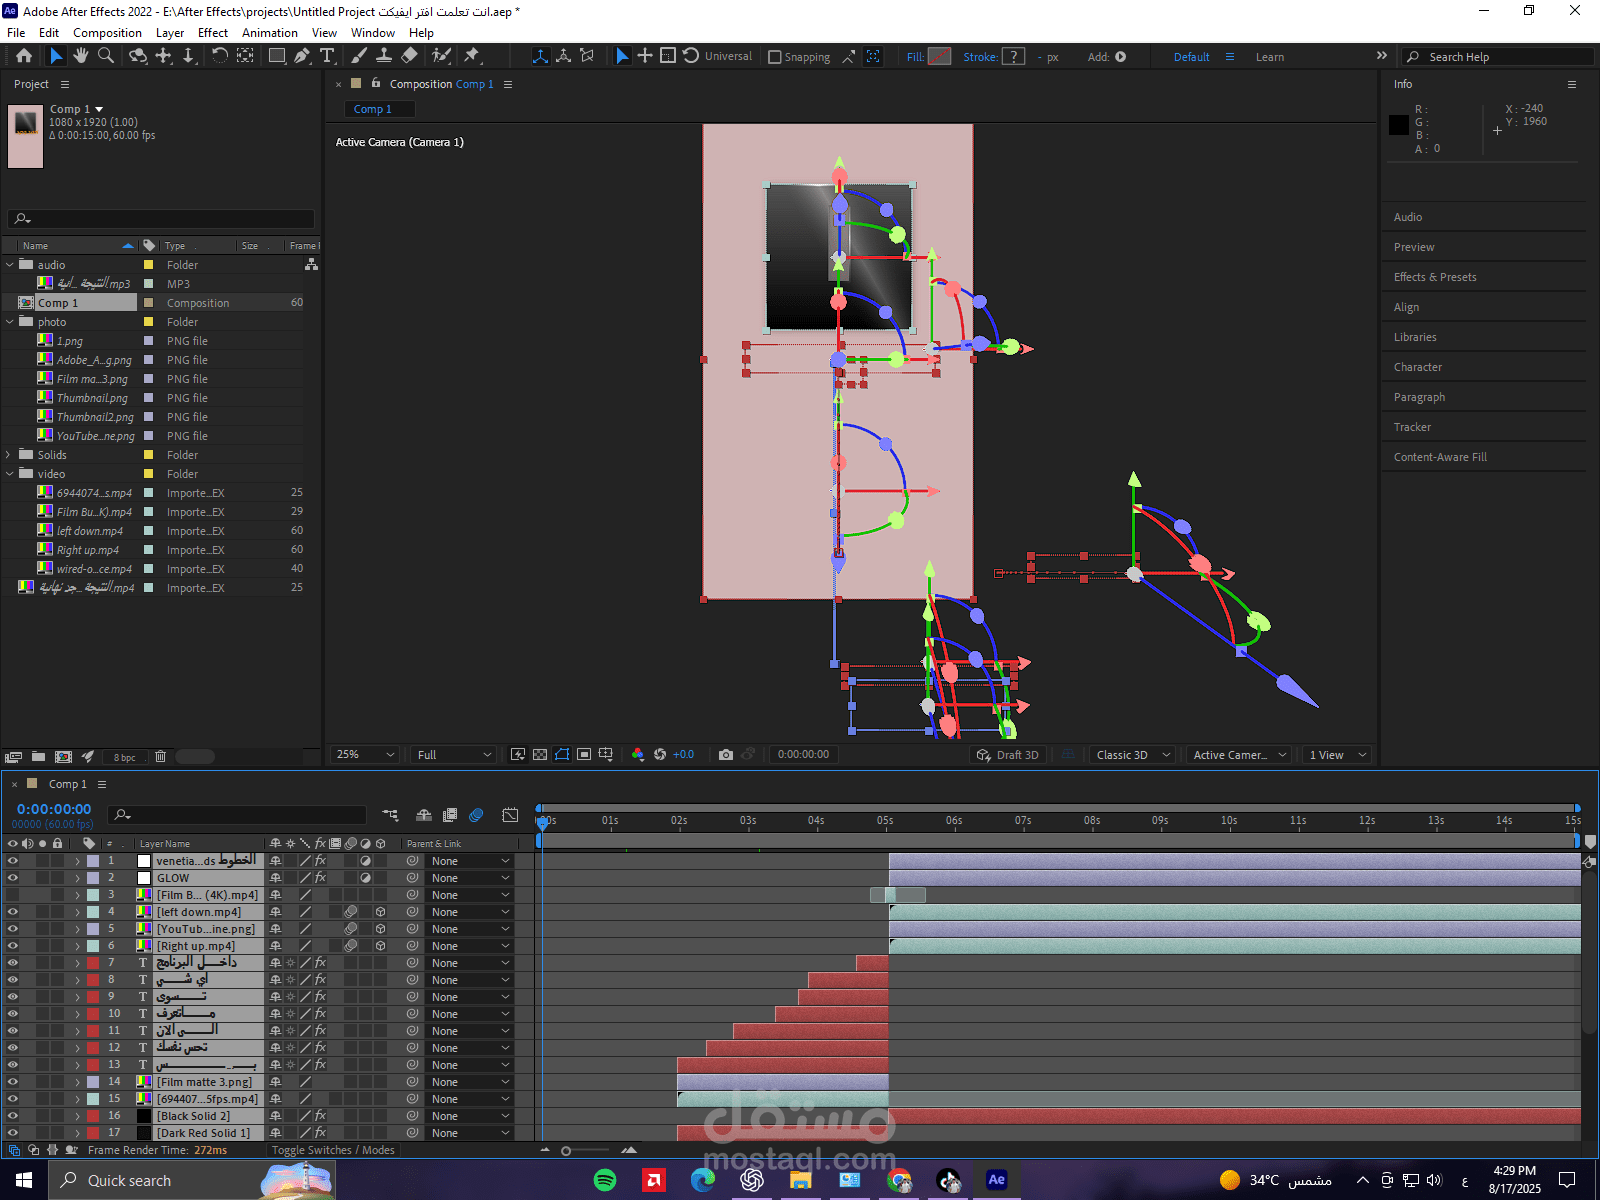
Task: Hide the left down.mp4 layer
Action: pyautogui.click(x=13, y=912)
